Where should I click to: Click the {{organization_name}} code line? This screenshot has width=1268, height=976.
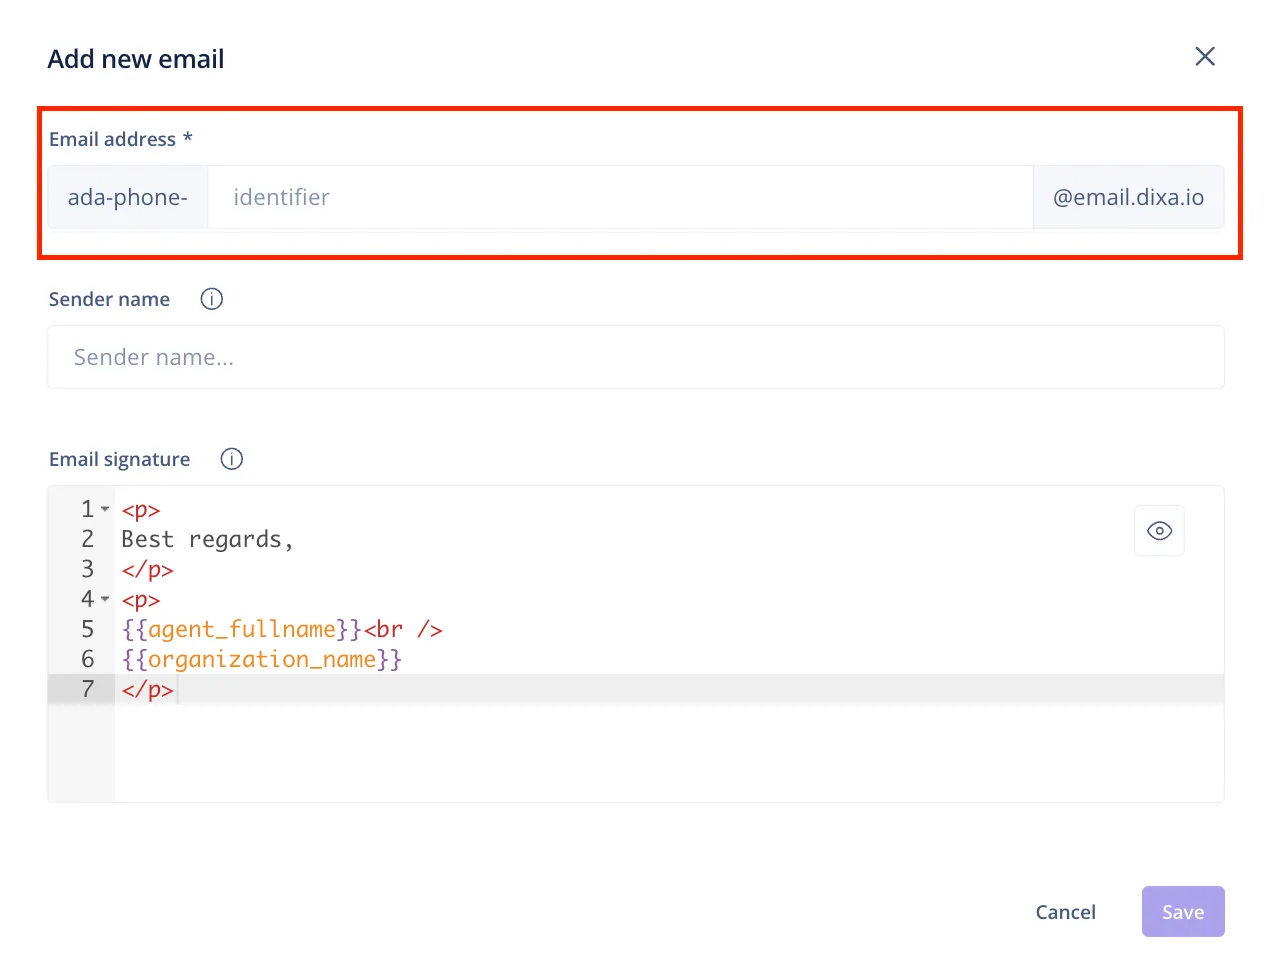click(262, 659)
